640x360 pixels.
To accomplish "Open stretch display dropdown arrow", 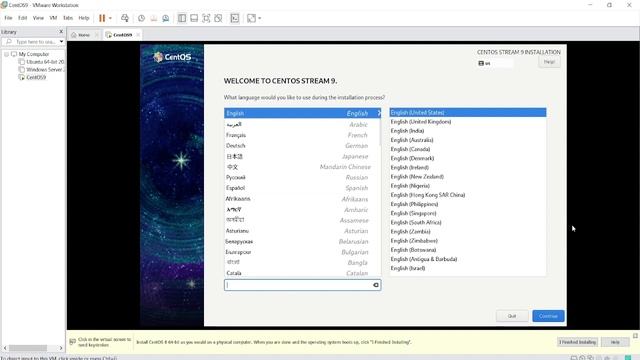I will 260,18.
